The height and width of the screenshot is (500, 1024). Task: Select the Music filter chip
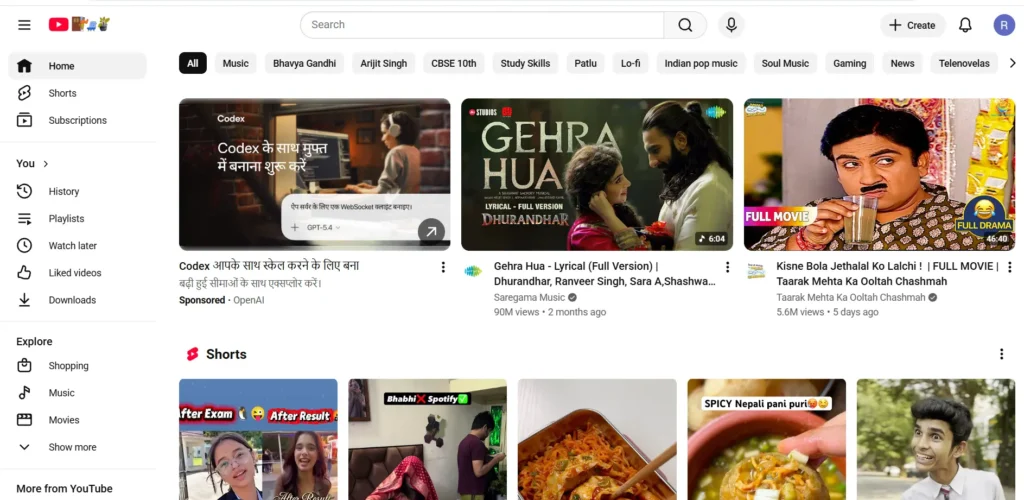click(236, 63)
